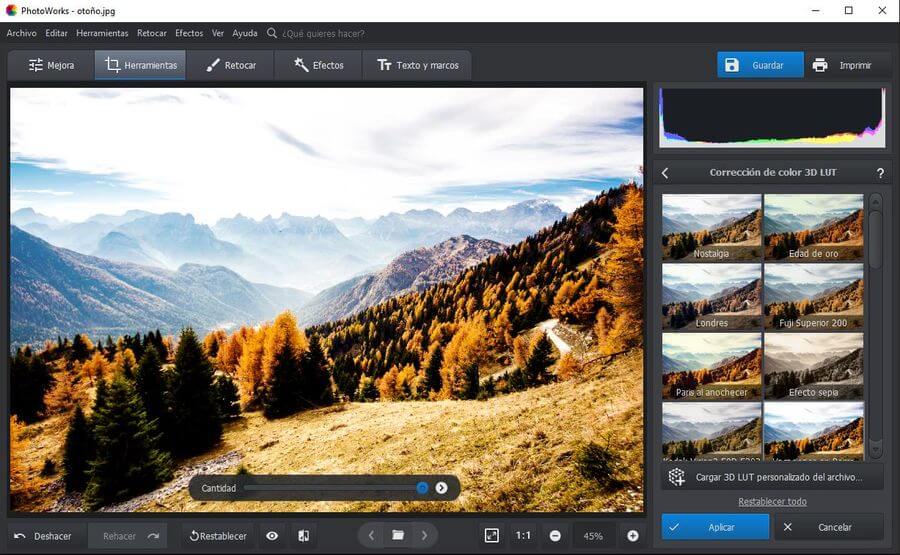Select the Londres LUT preset

click(x=711, y=297)
